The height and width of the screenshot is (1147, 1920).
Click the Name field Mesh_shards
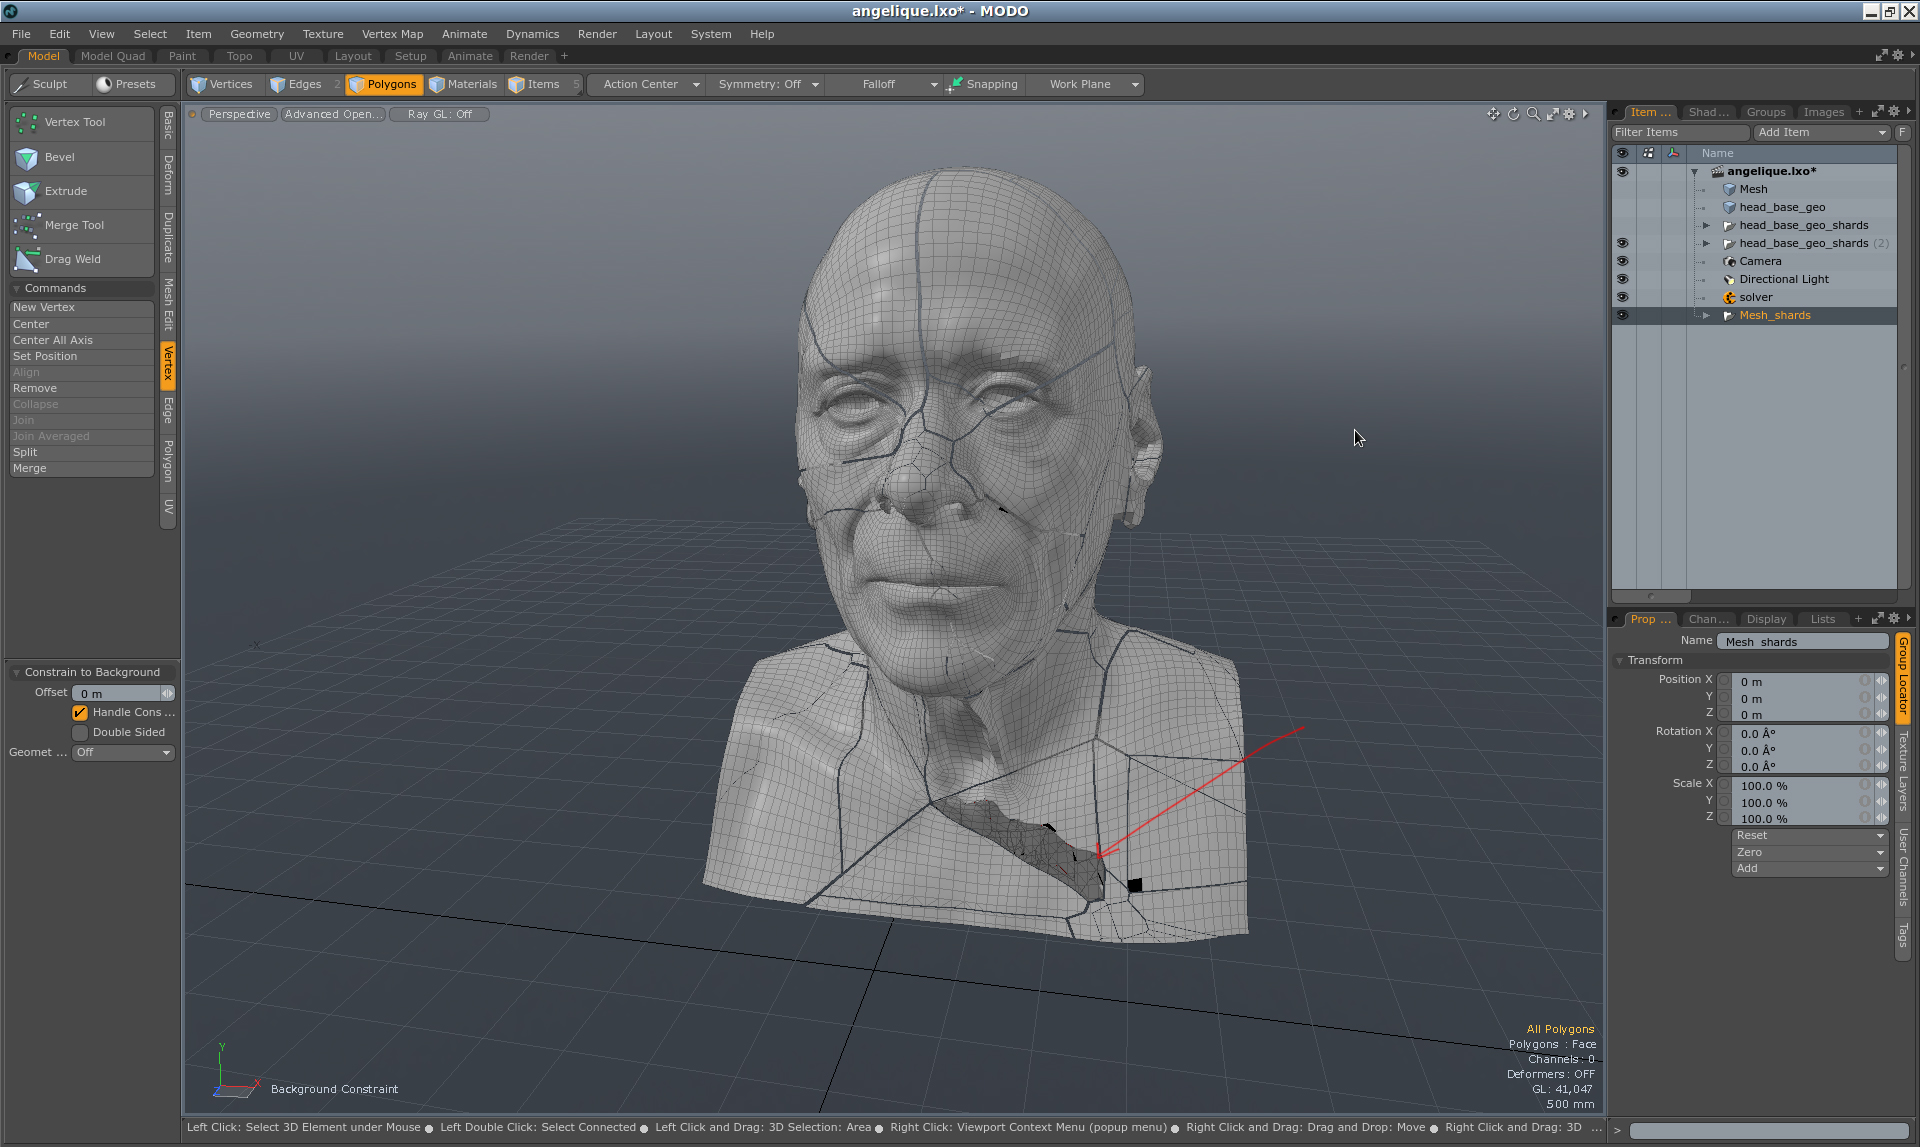pos(1803,642)
